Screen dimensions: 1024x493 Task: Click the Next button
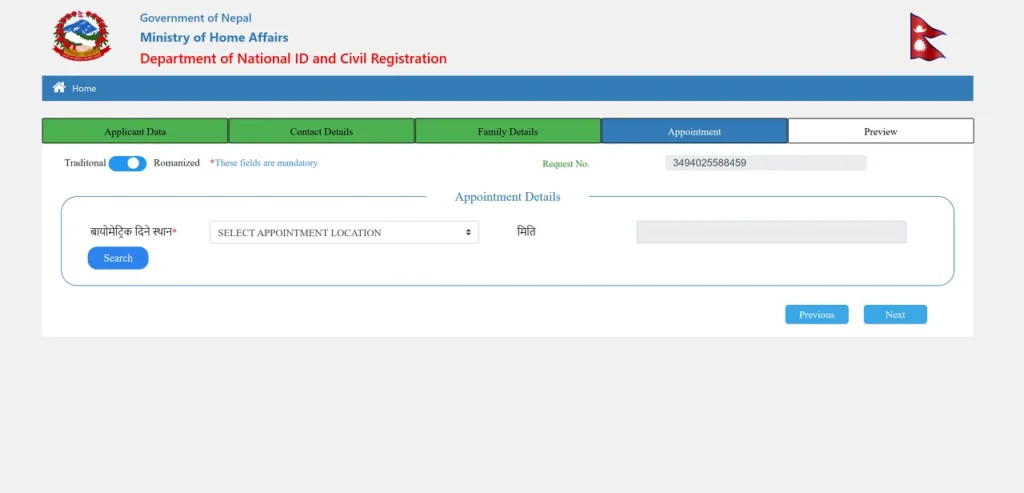[x=895, y=315]
